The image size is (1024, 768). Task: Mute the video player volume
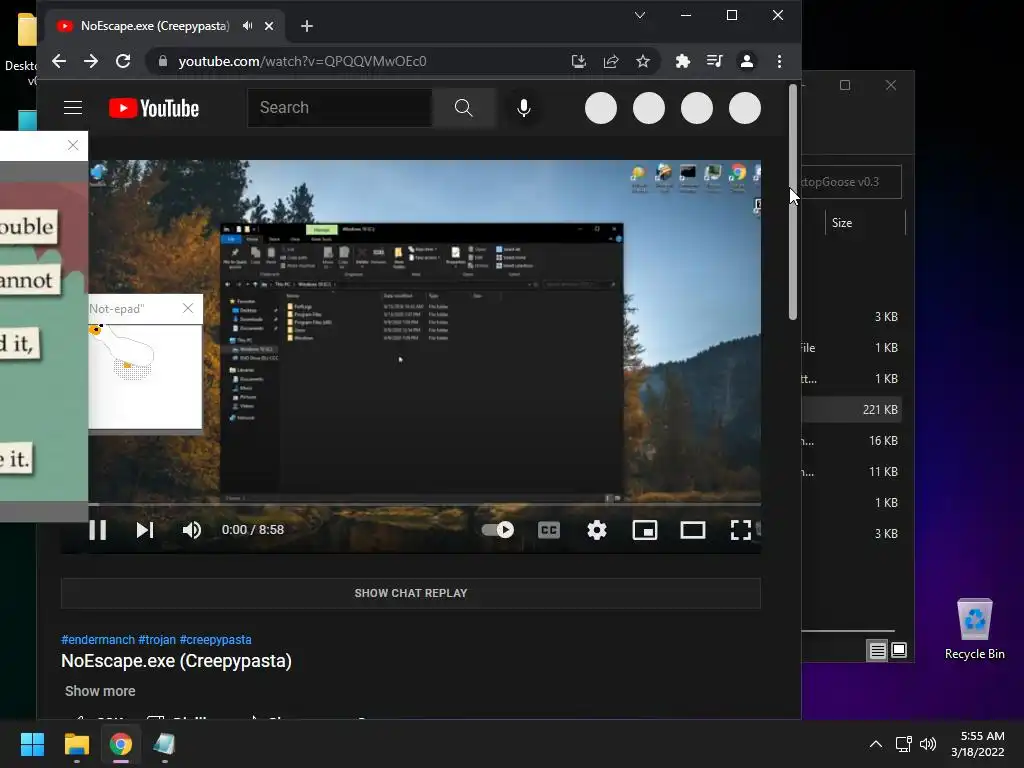tap(192, 530)
